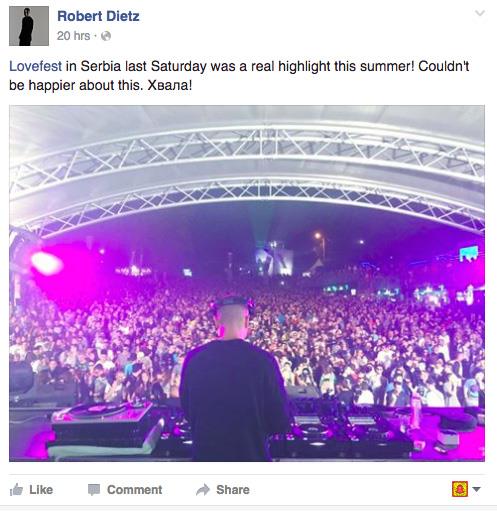497x511 pixels.
Task: Click the Robert Dietz name link
Action: point(98,16)
